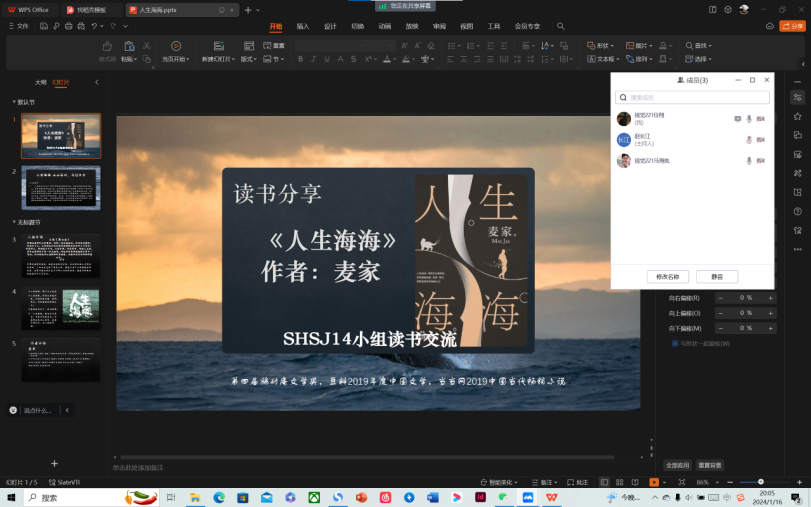Toggle the 批注 comments button in status bar
This screenshot has height=507, width=811.
click(x=579, y=482)
